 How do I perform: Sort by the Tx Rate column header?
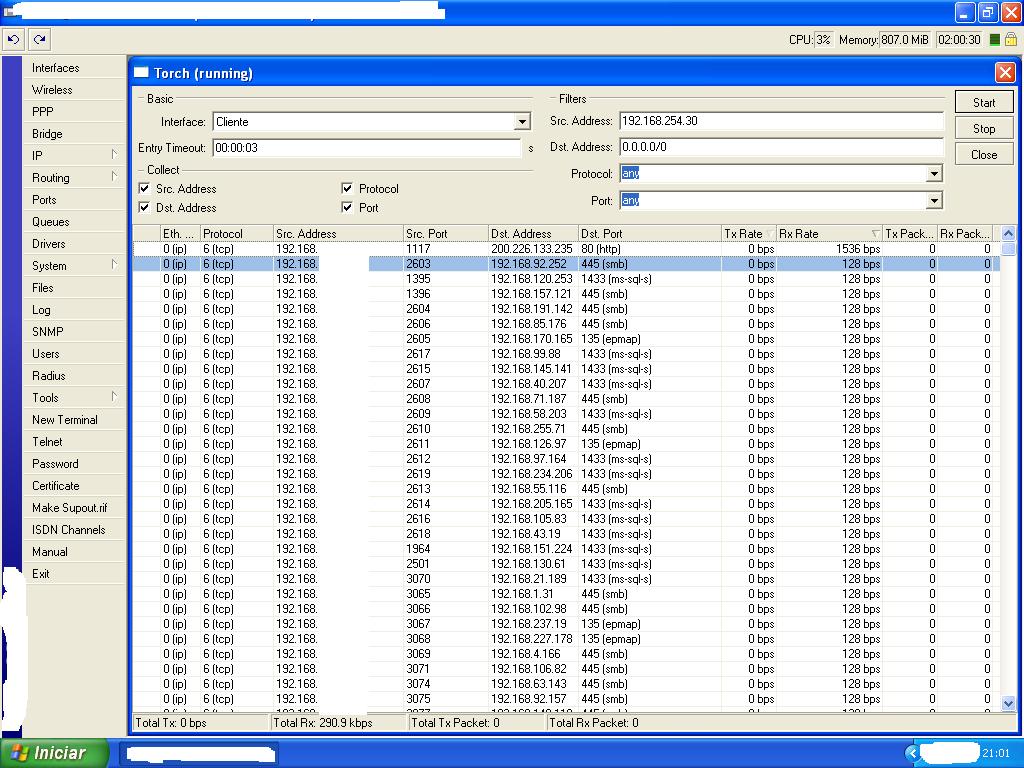pos(749,233)
